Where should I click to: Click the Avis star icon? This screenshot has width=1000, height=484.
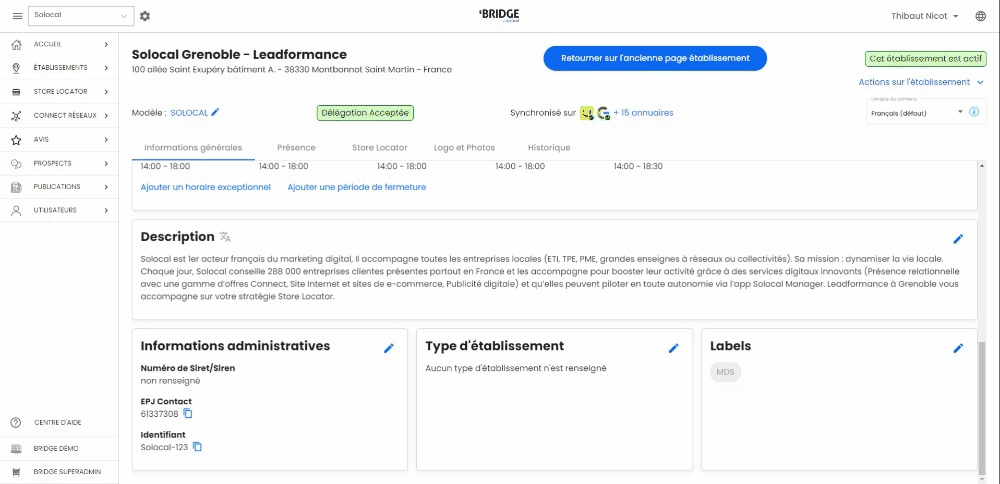(x=17, y=139)
